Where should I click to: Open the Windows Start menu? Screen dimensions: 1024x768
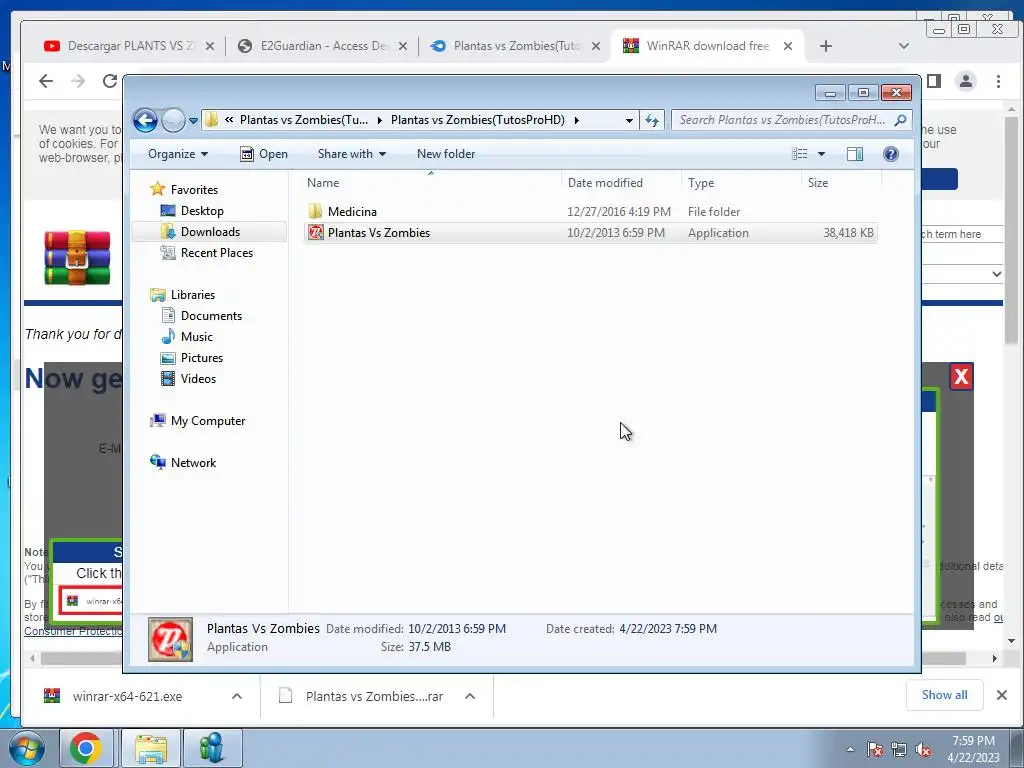pos(27,748)
